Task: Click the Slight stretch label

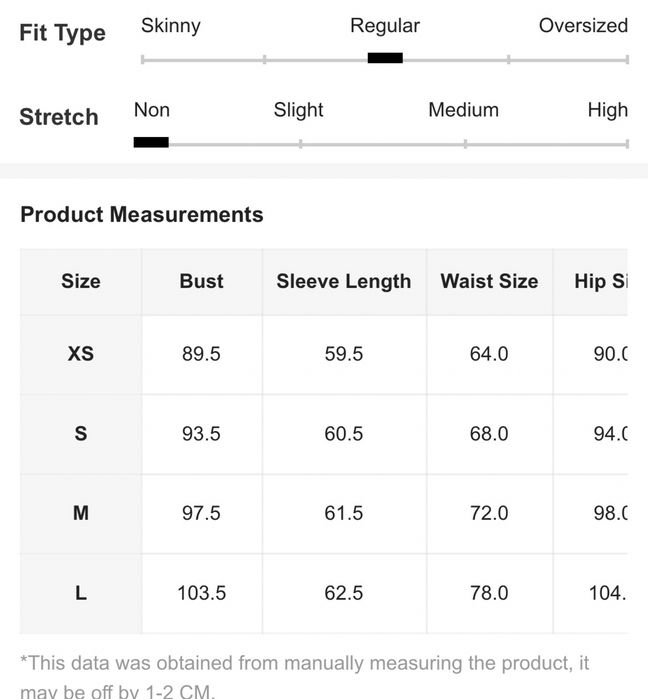Action: (x=298, y=111)
